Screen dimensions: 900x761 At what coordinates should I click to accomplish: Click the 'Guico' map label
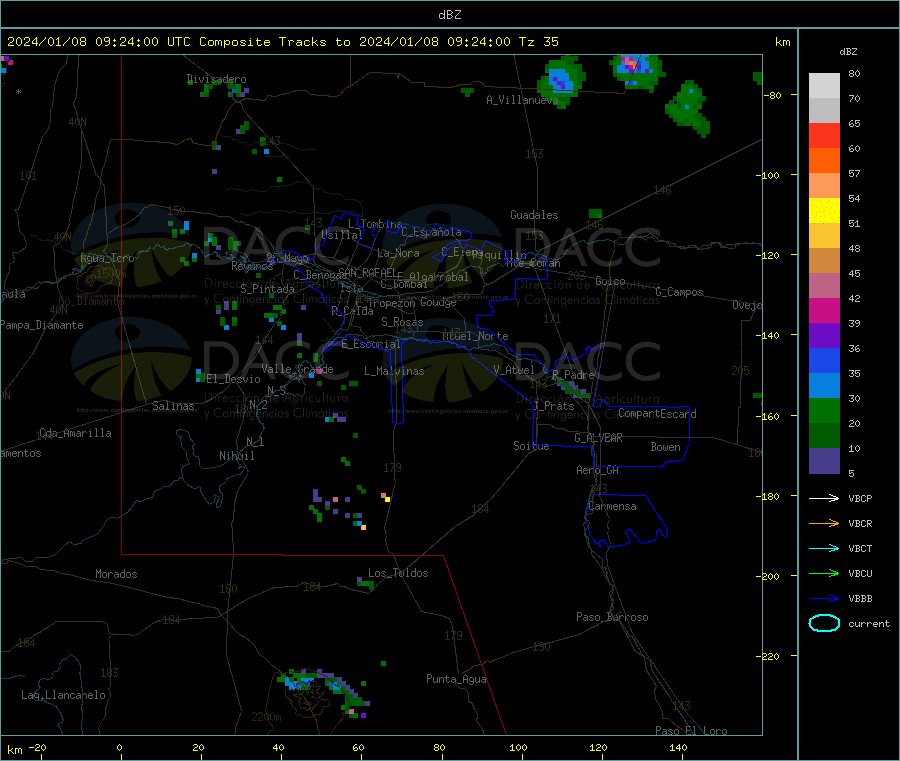610,281
